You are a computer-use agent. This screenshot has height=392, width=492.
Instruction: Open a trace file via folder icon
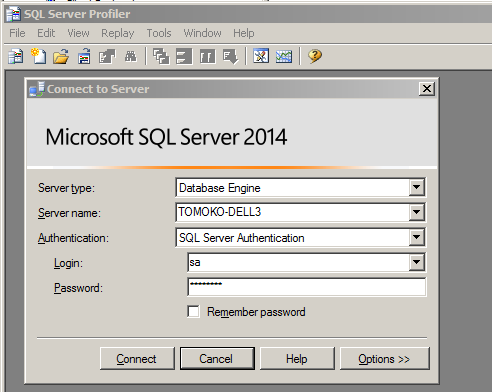pos(61,56)
